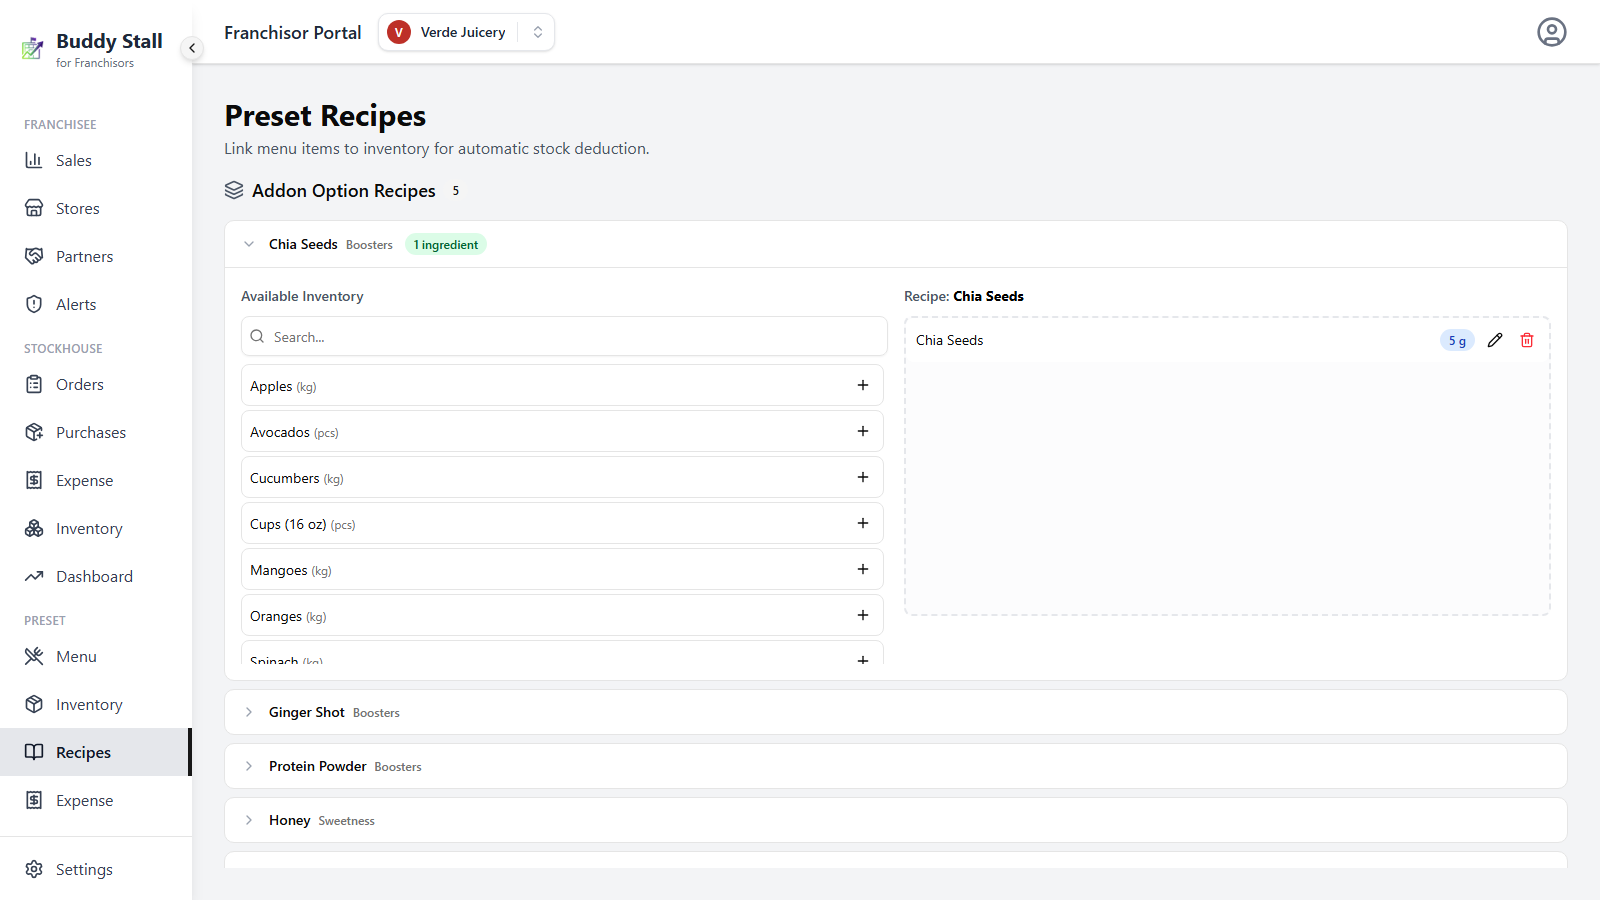Delete the Chia Seeds ingredient
This screenshot has height=900, width=1600.
(x=1527, y=340)
